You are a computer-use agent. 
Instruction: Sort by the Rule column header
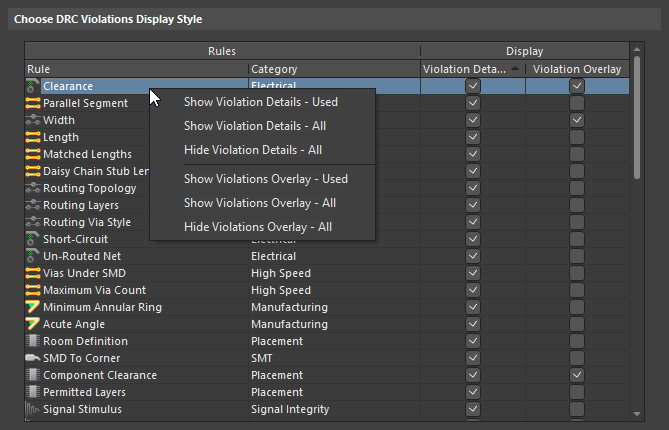click(137, 69)
